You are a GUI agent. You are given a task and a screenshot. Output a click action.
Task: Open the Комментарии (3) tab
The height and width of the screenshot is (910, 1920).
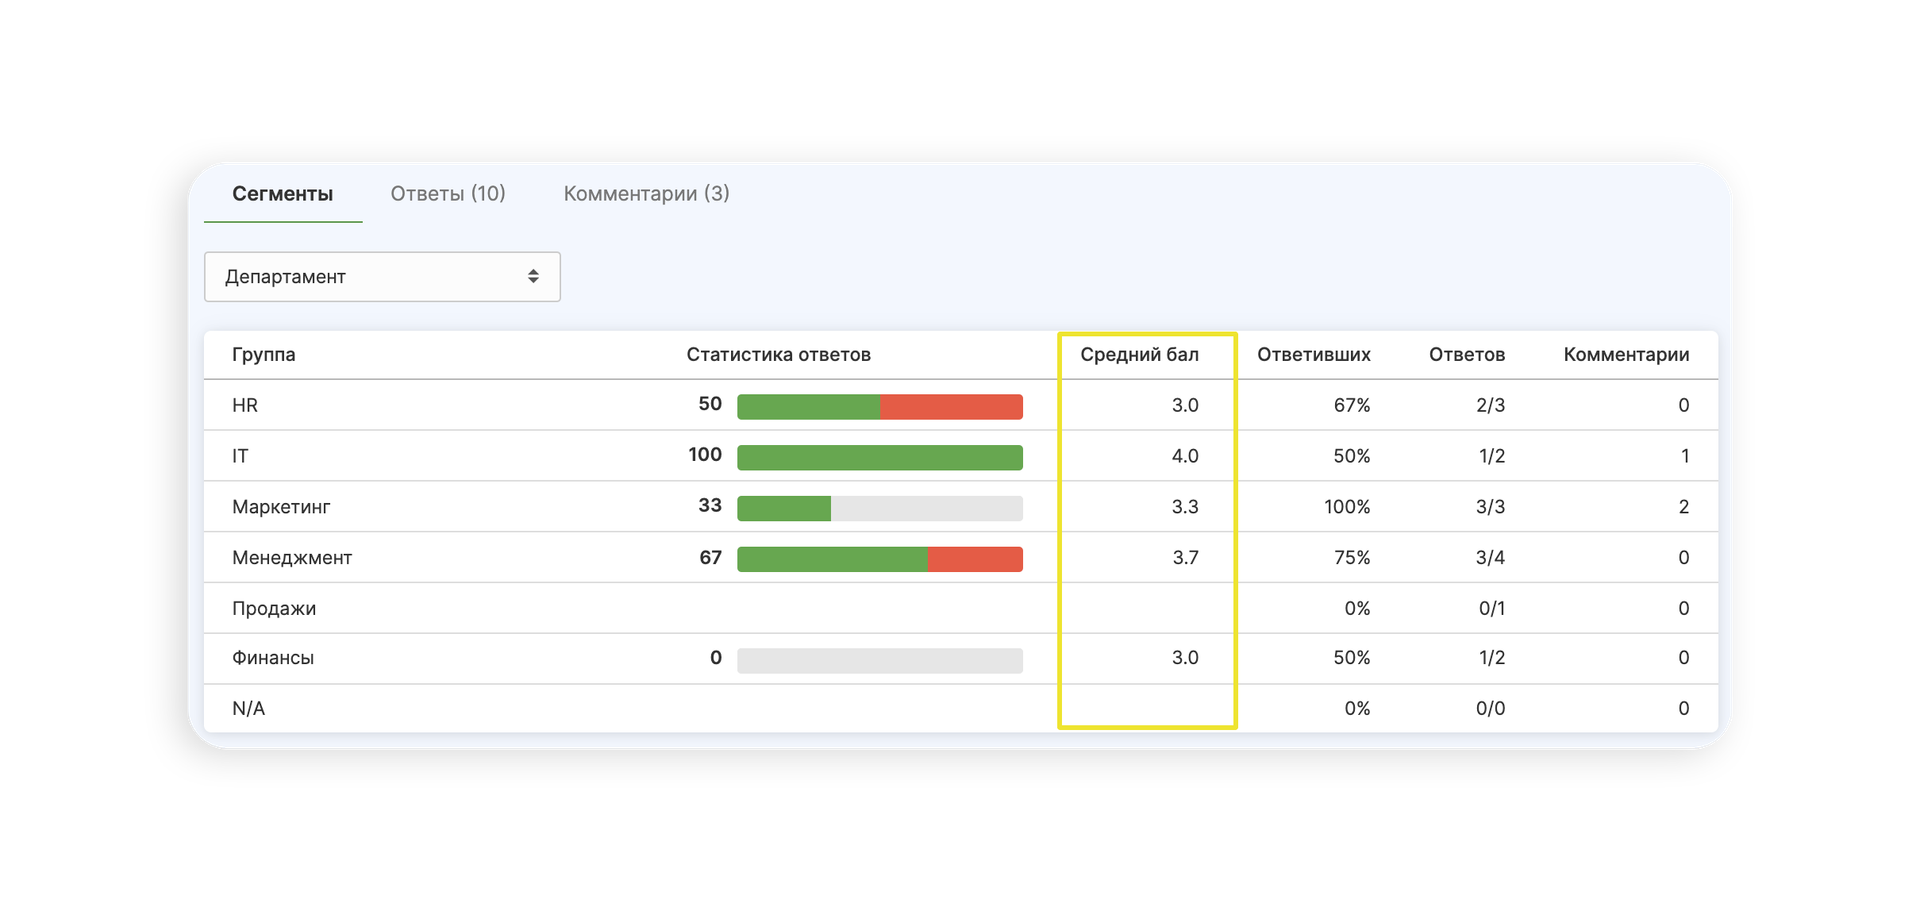(x=647, y=194)
